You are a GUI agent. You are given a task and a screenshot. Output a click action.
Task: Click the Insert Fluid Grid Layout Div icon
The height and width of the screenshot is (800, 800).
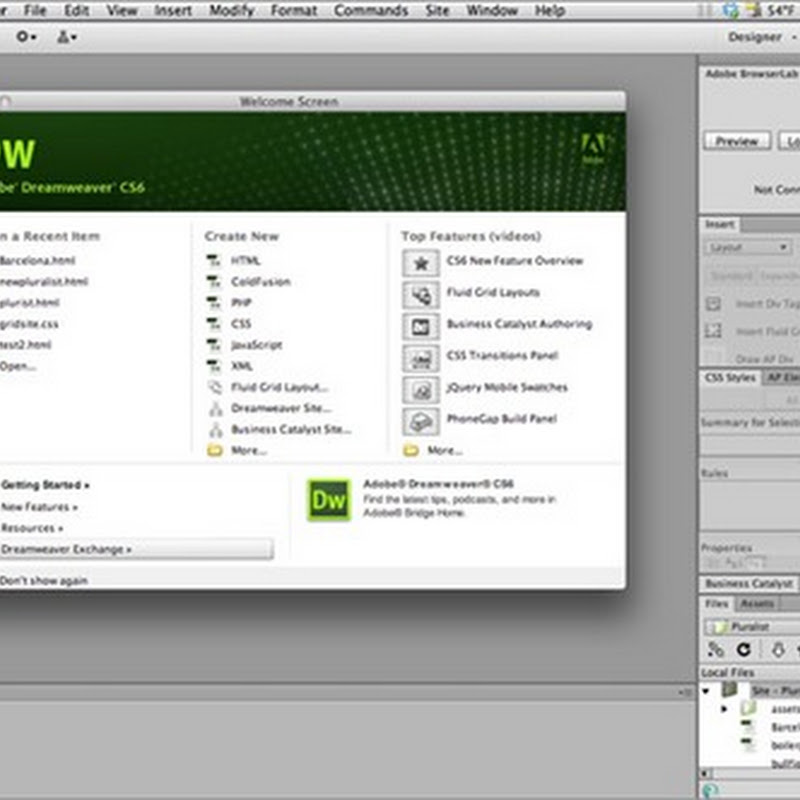point(713,331)
